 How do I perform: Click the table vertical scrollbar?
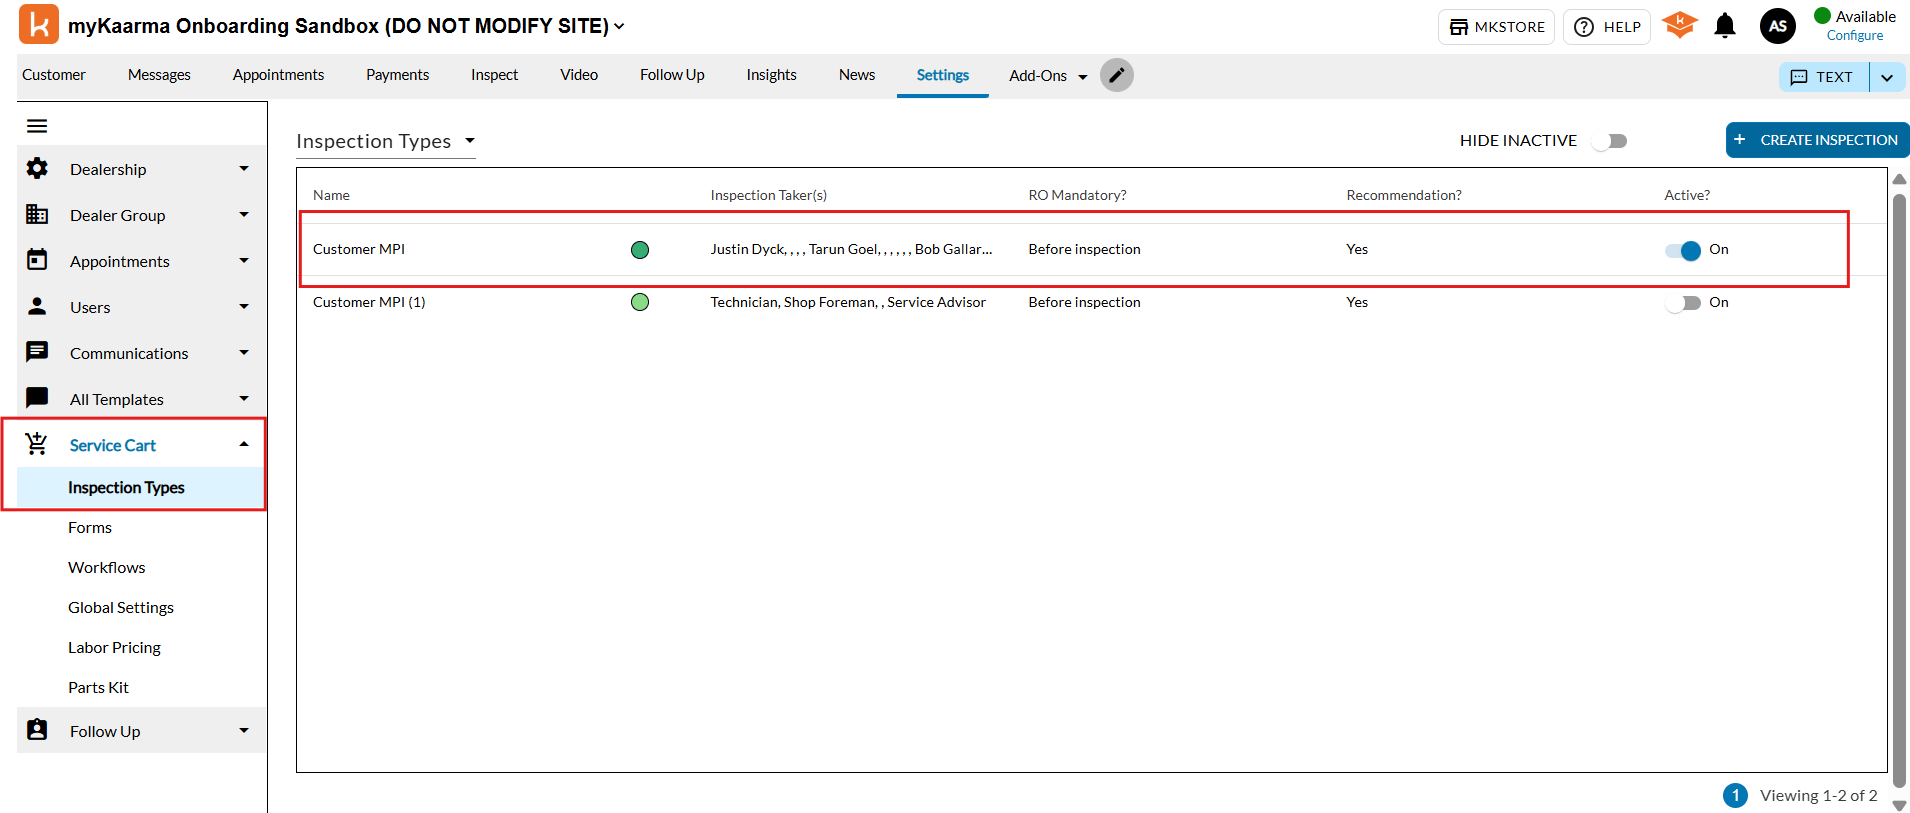click(x=1900, y=490)
